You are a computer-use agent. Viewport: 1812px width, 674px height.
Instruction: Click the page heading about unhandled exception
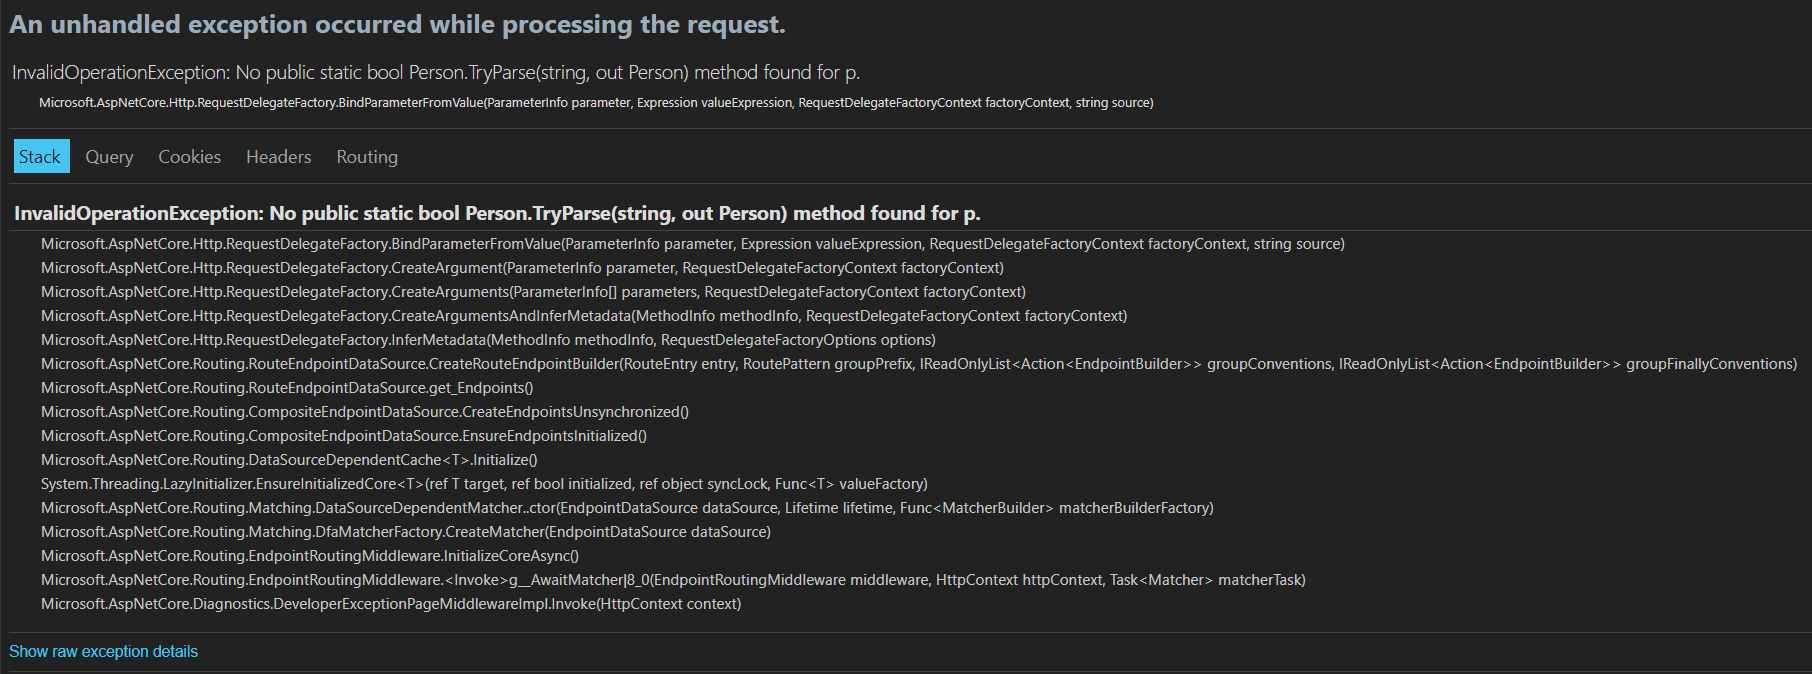(397, 24)
